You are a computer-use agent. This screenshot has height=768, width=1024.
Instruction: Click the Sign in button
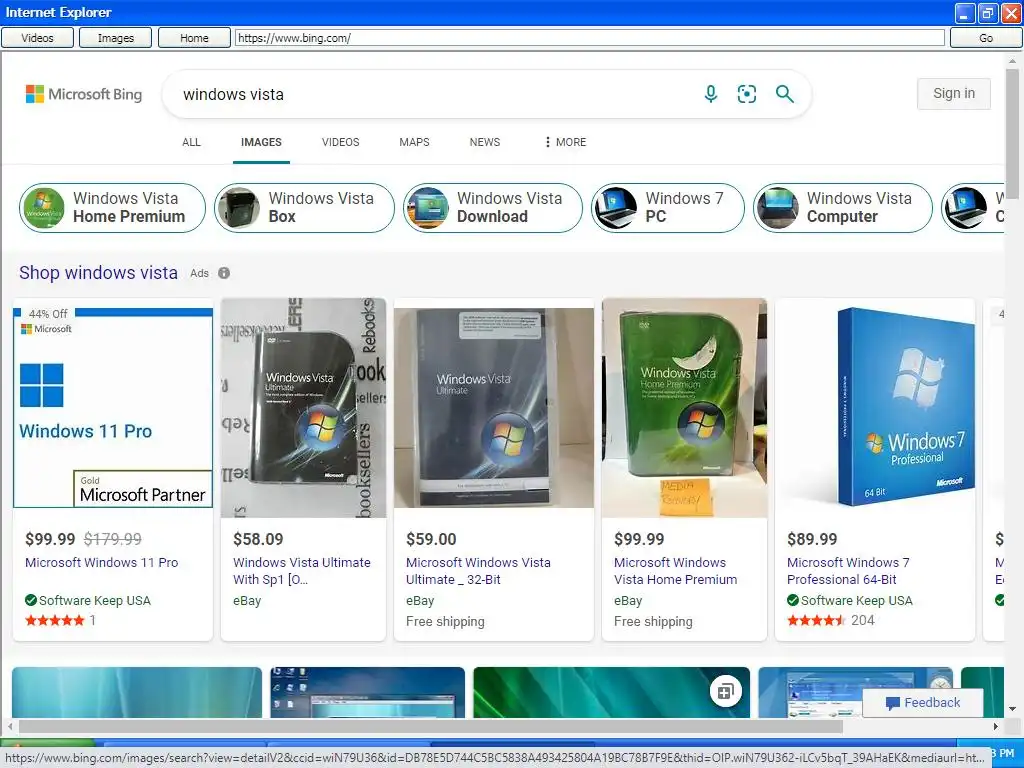point(953,93)
